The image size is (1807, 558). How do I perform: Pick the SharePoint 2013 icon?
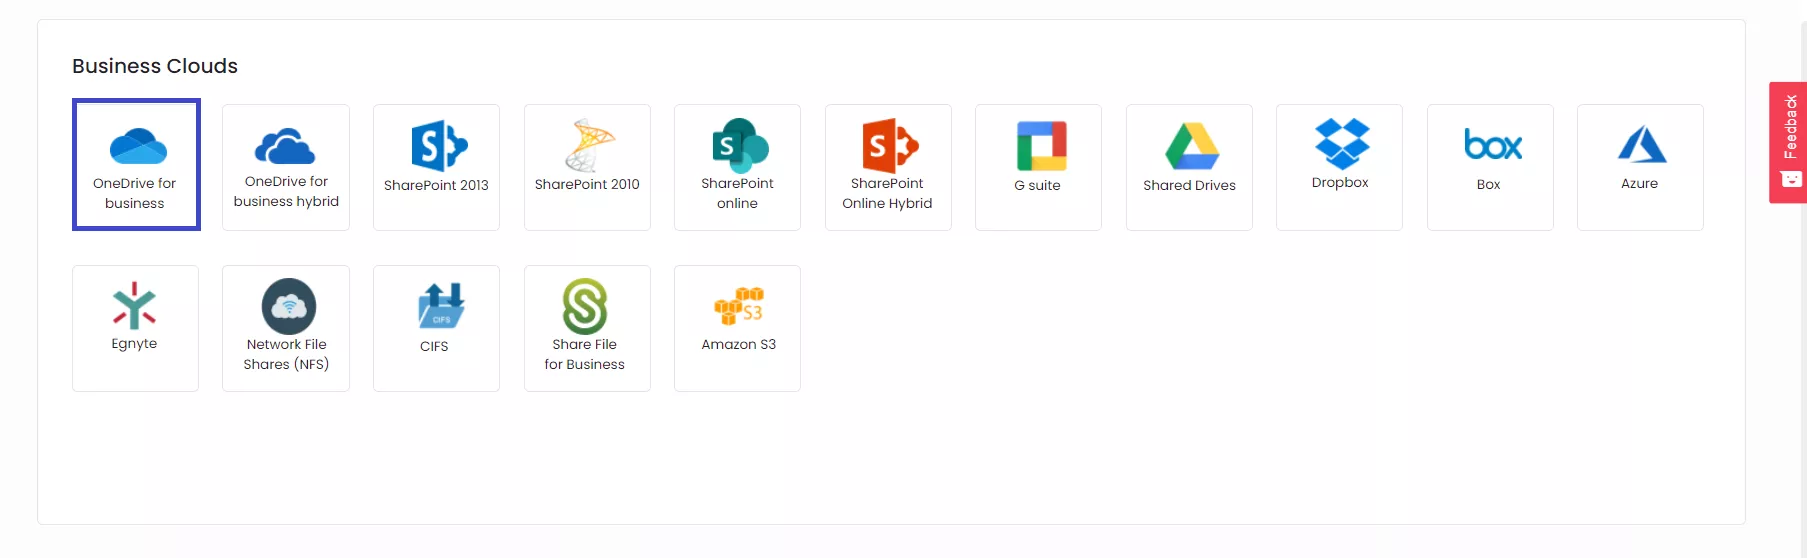click(439, 146)
